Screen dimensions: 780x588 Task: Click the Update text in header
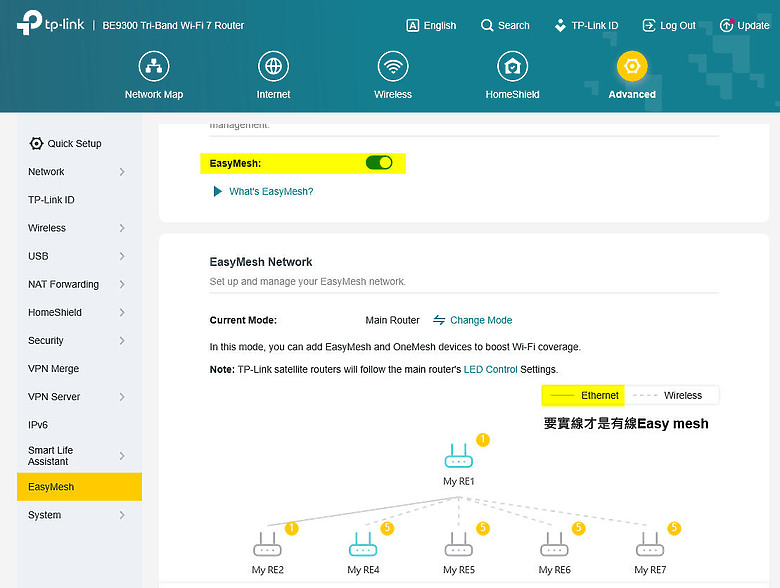[753, 25]
